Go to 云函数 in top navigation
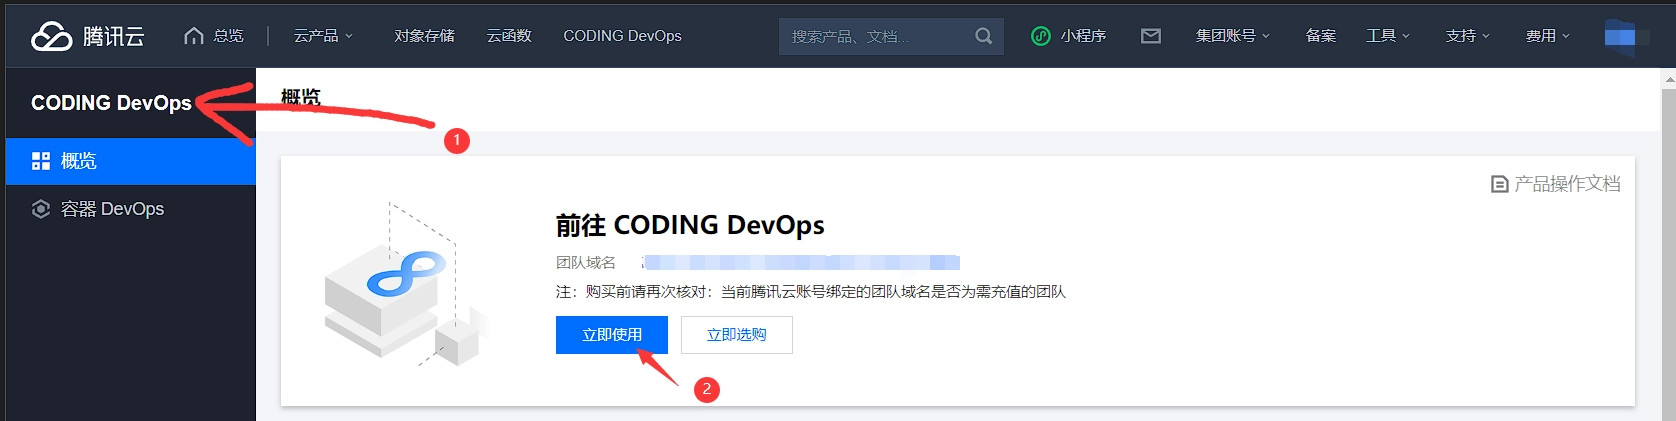This screenshot has width=1676, height=421. coord(509,36)
